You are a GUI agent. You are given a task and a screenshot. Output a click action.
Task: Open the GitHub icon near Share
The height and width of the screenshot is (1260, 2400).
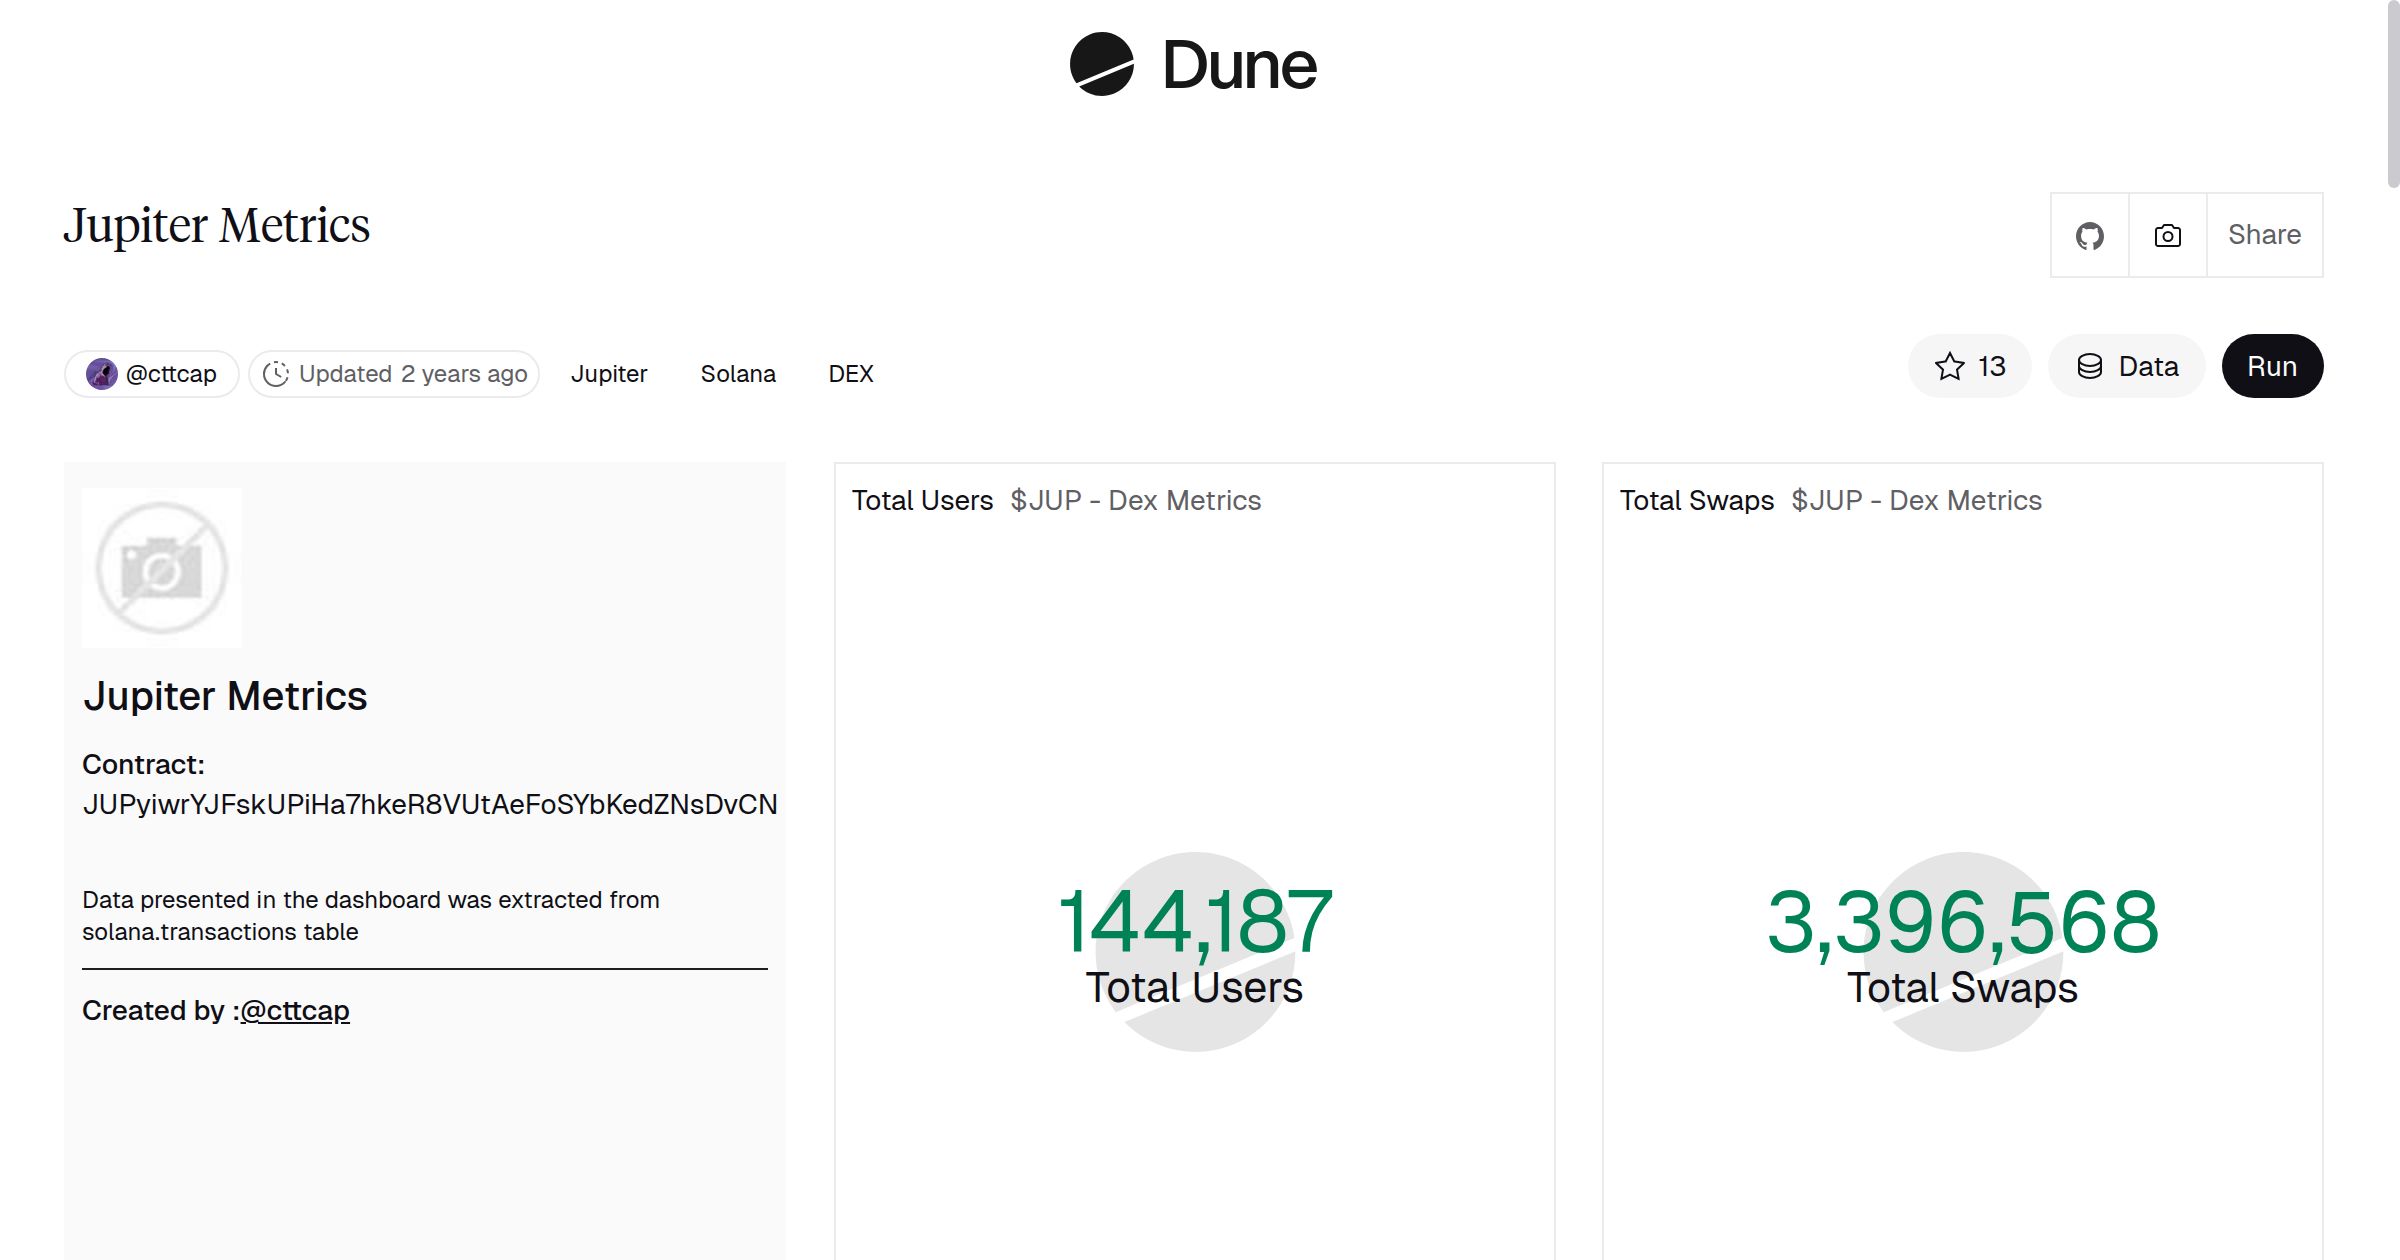pyautogui.click(x=2089, y=234)
